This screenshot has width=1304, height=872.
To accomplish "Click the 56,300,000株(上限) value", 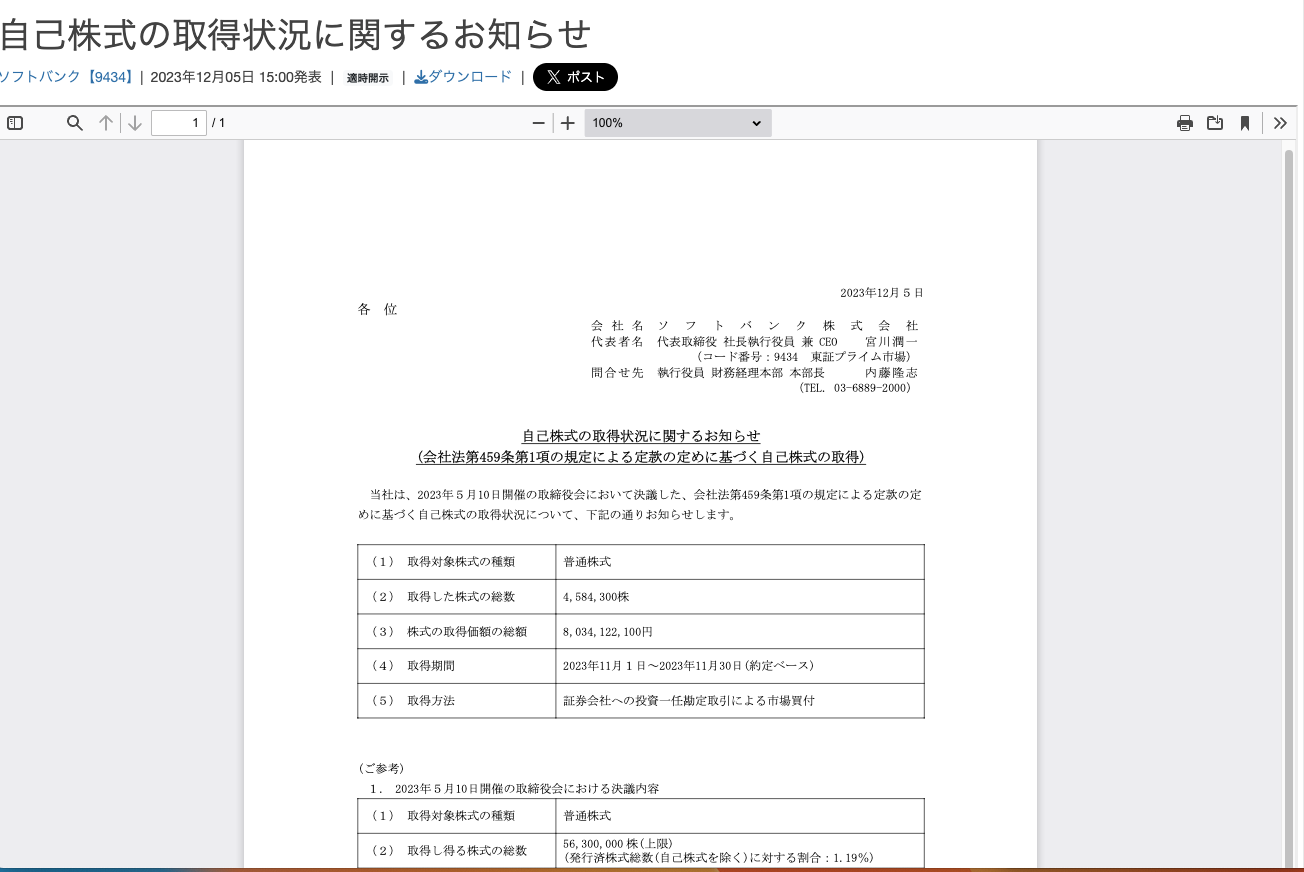I will click(x=618, y=844).
